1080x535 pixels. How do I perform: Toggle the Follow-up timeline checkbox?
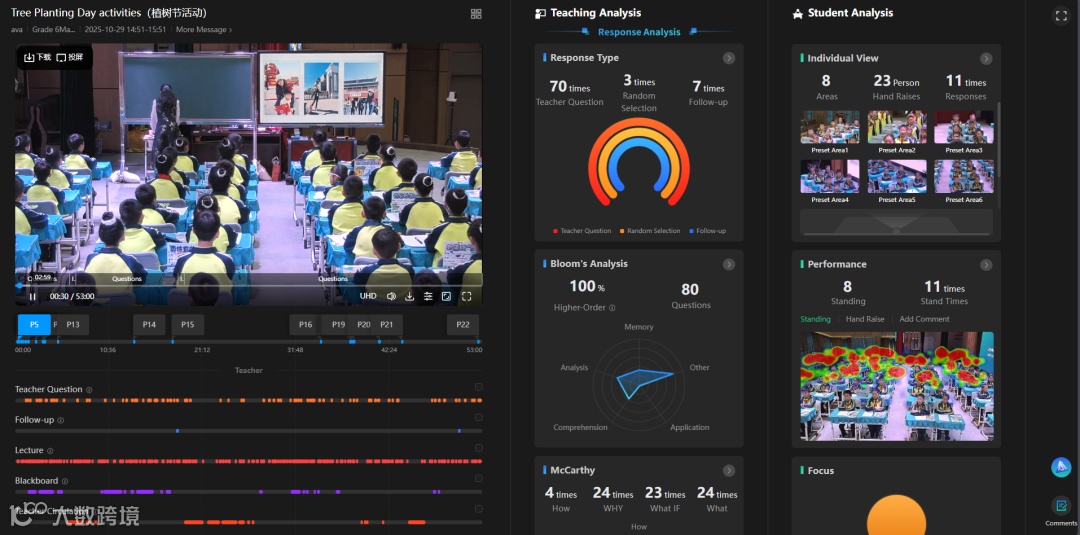(x=479, y=417)
